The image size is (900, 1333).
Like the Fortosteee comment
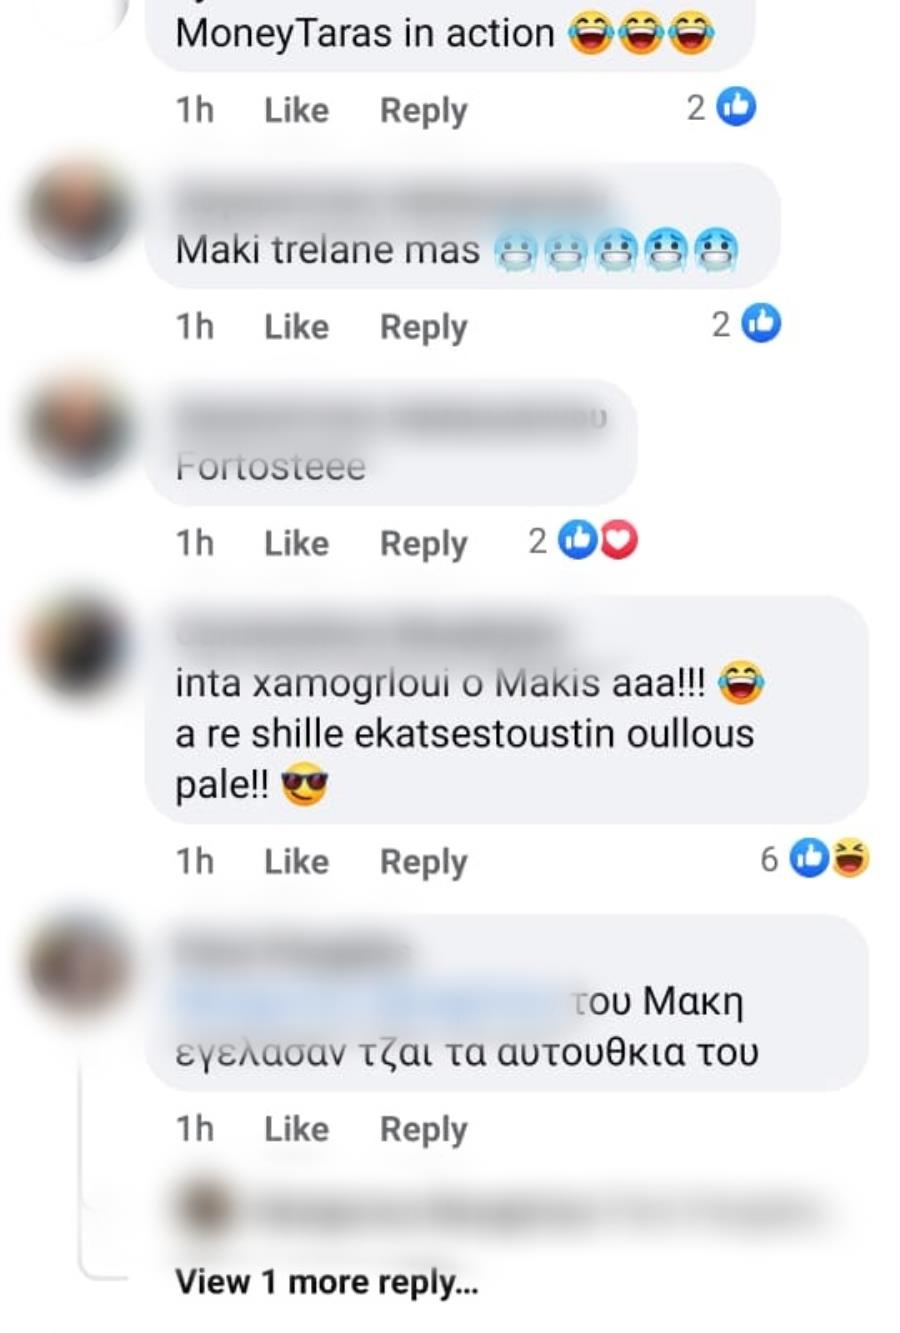click(x=296, y=544)
